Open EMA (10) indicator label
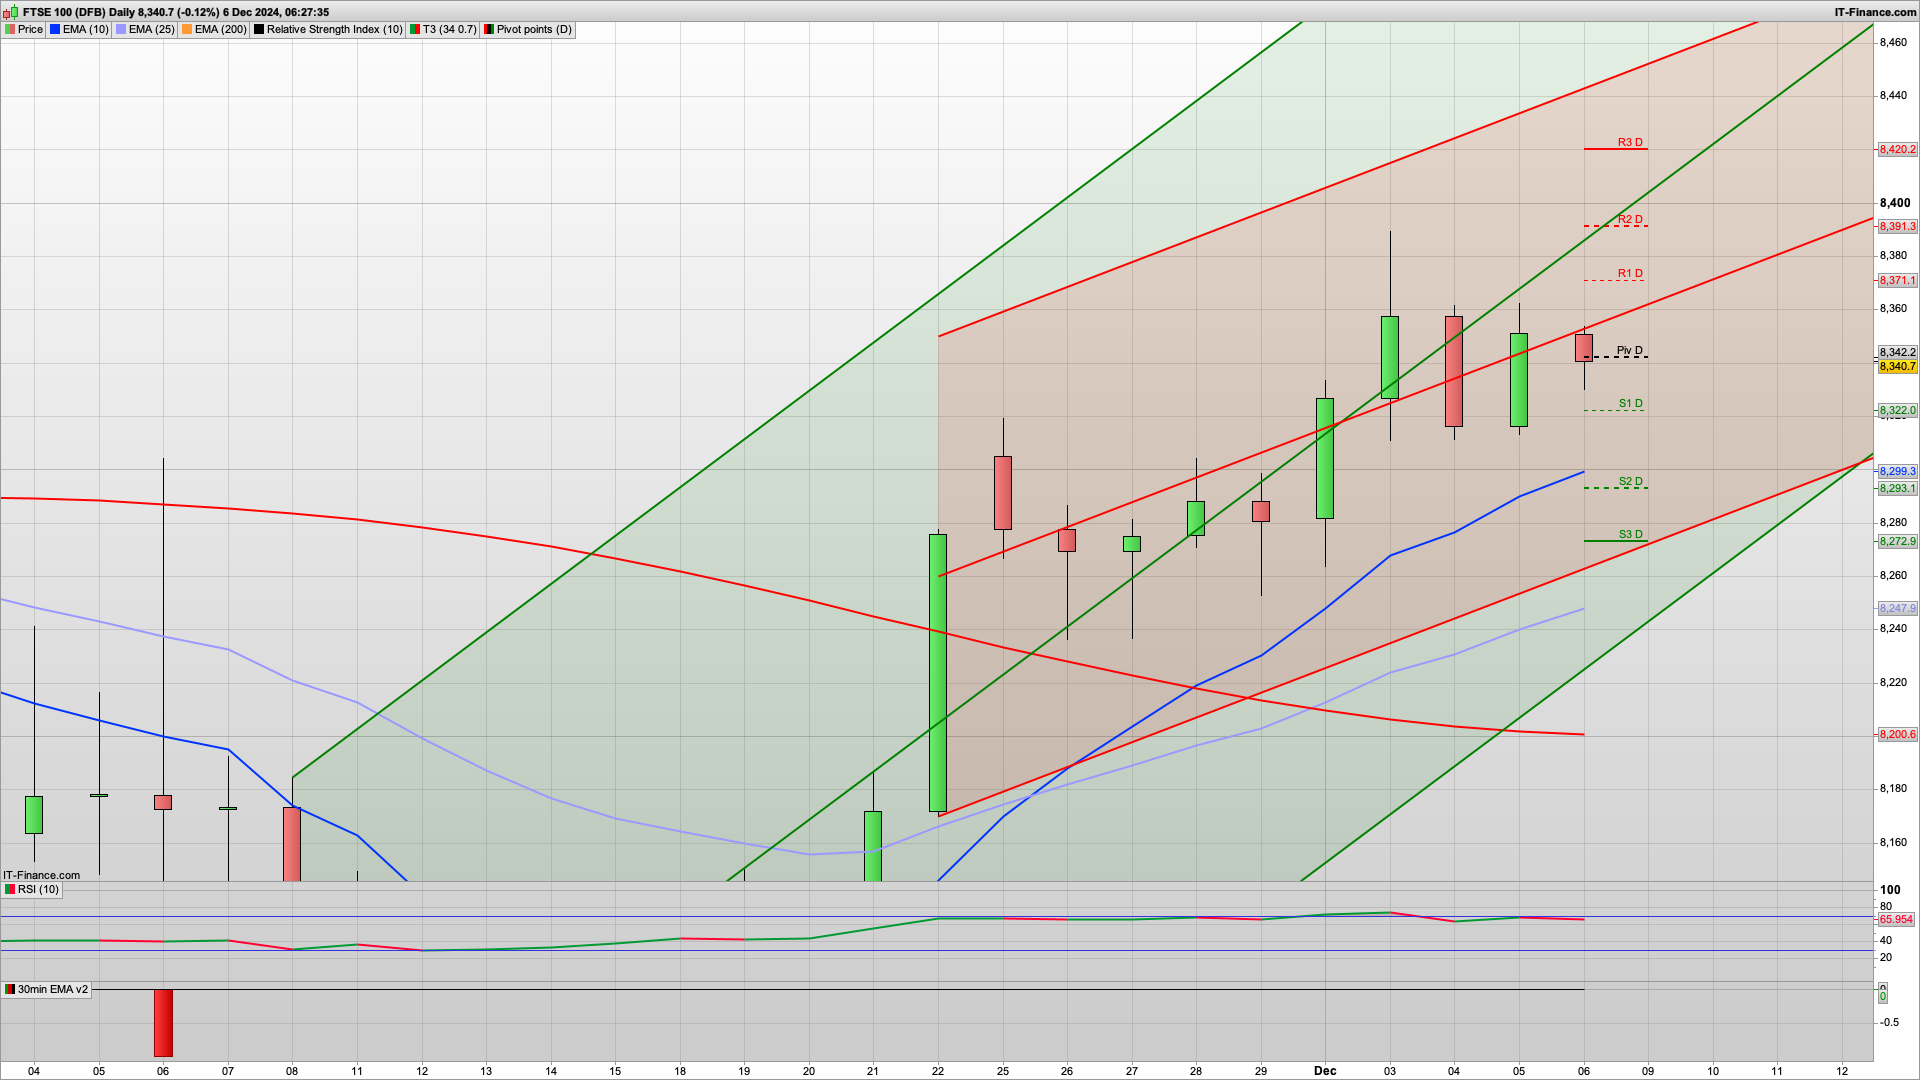 [85, 30]
